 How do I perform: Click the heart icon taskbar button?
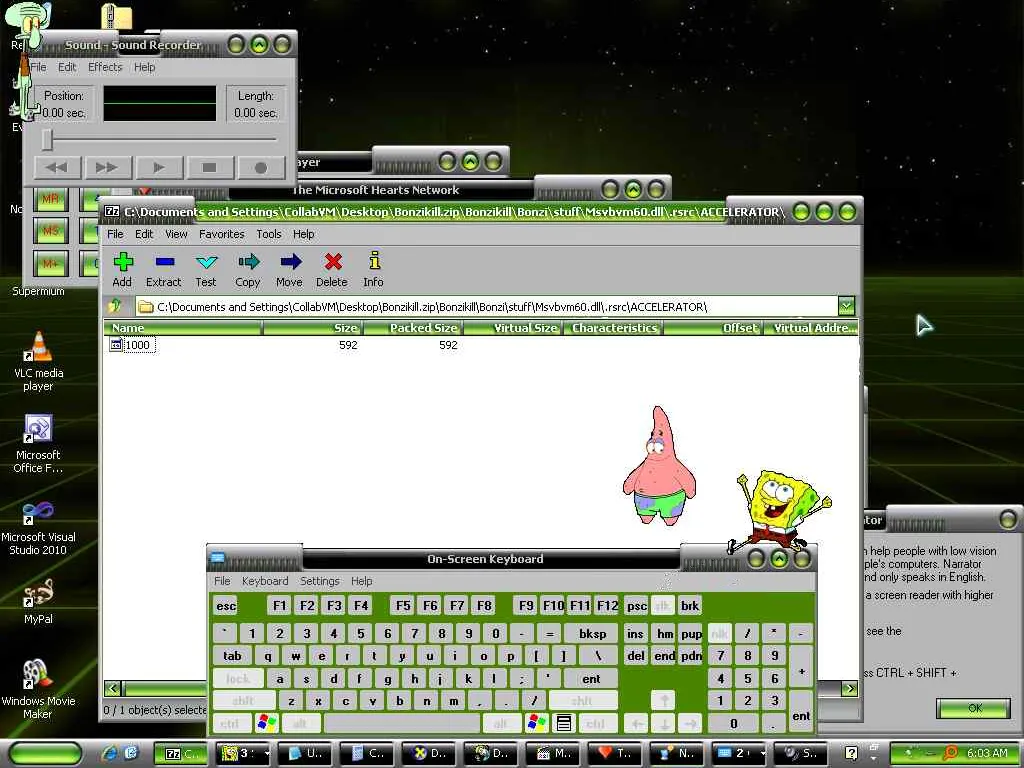pos(615,754)
